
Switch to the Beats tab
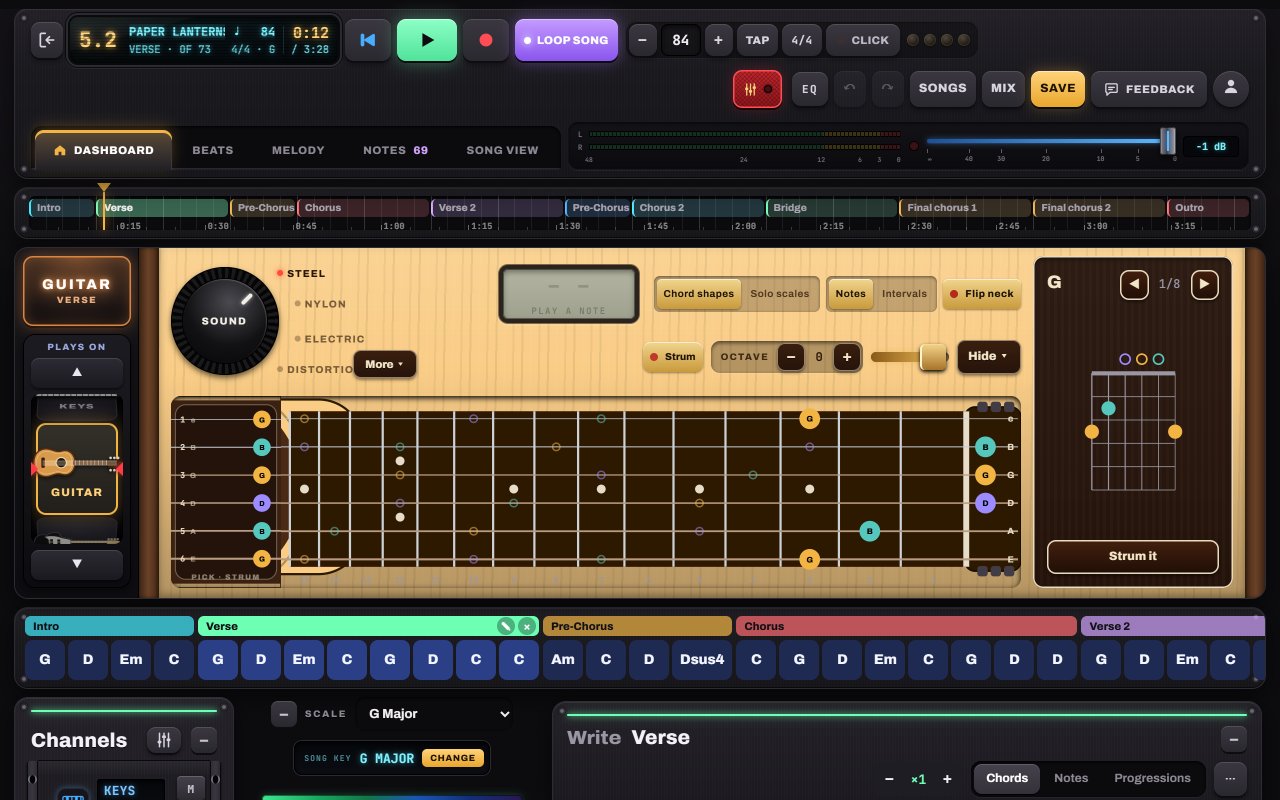click(213, 150)
